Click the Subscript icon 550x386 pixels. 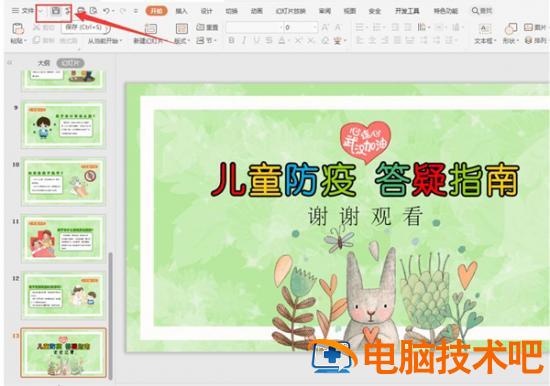[311, 41]
